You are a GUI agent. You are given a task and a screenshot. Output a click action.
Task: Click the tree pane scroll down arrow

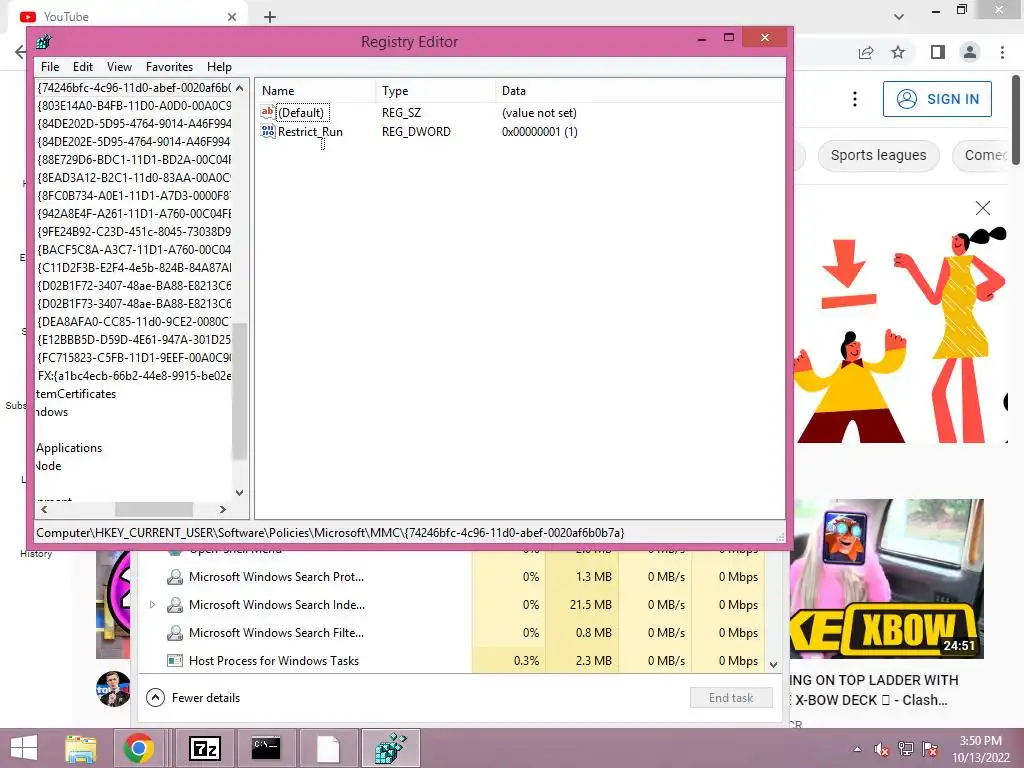[240, 493]
